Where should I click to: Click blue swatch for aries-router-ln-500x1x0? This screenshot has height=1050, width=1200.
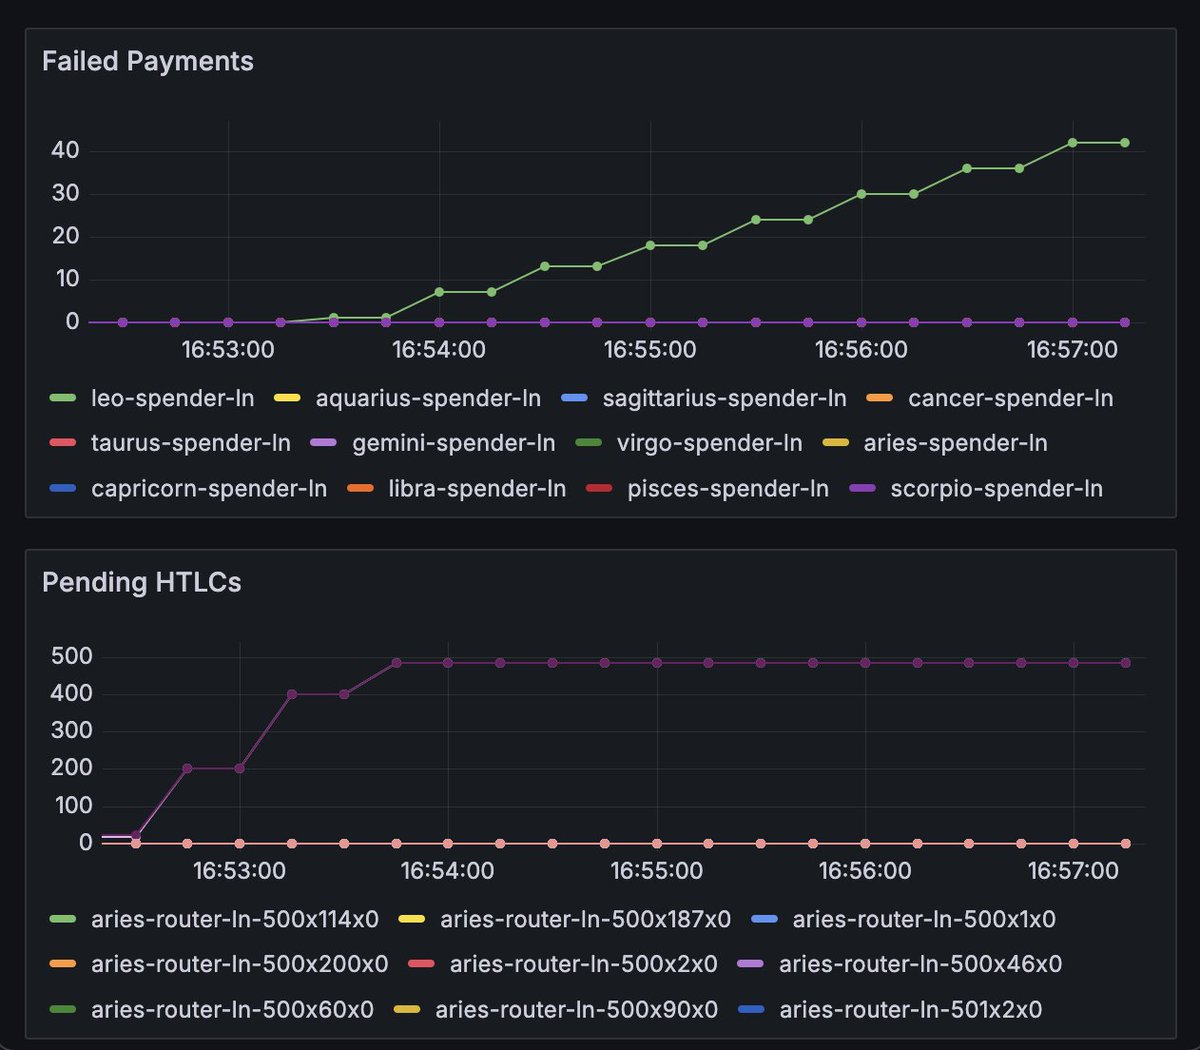764,919
